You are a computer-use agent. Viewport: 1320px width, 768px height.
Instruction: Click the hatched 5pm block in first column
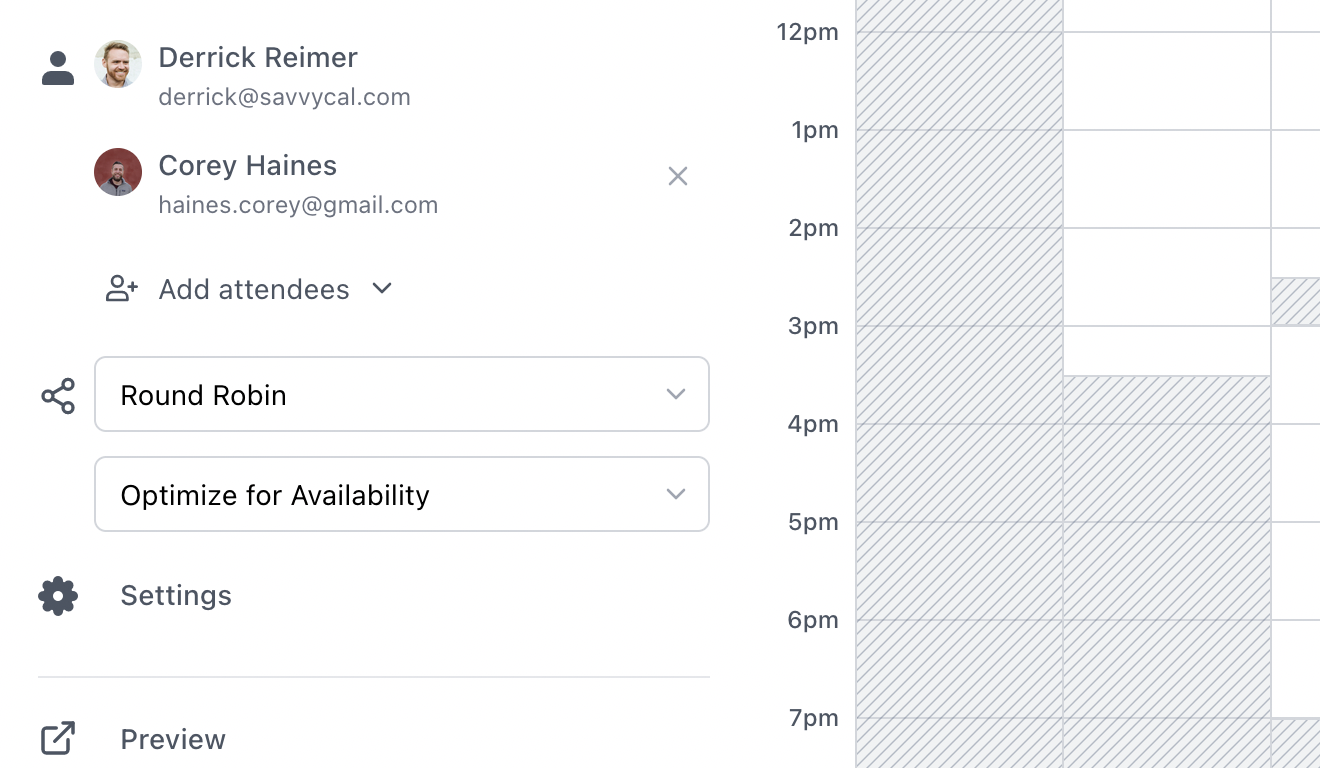(x=959, y=571)
